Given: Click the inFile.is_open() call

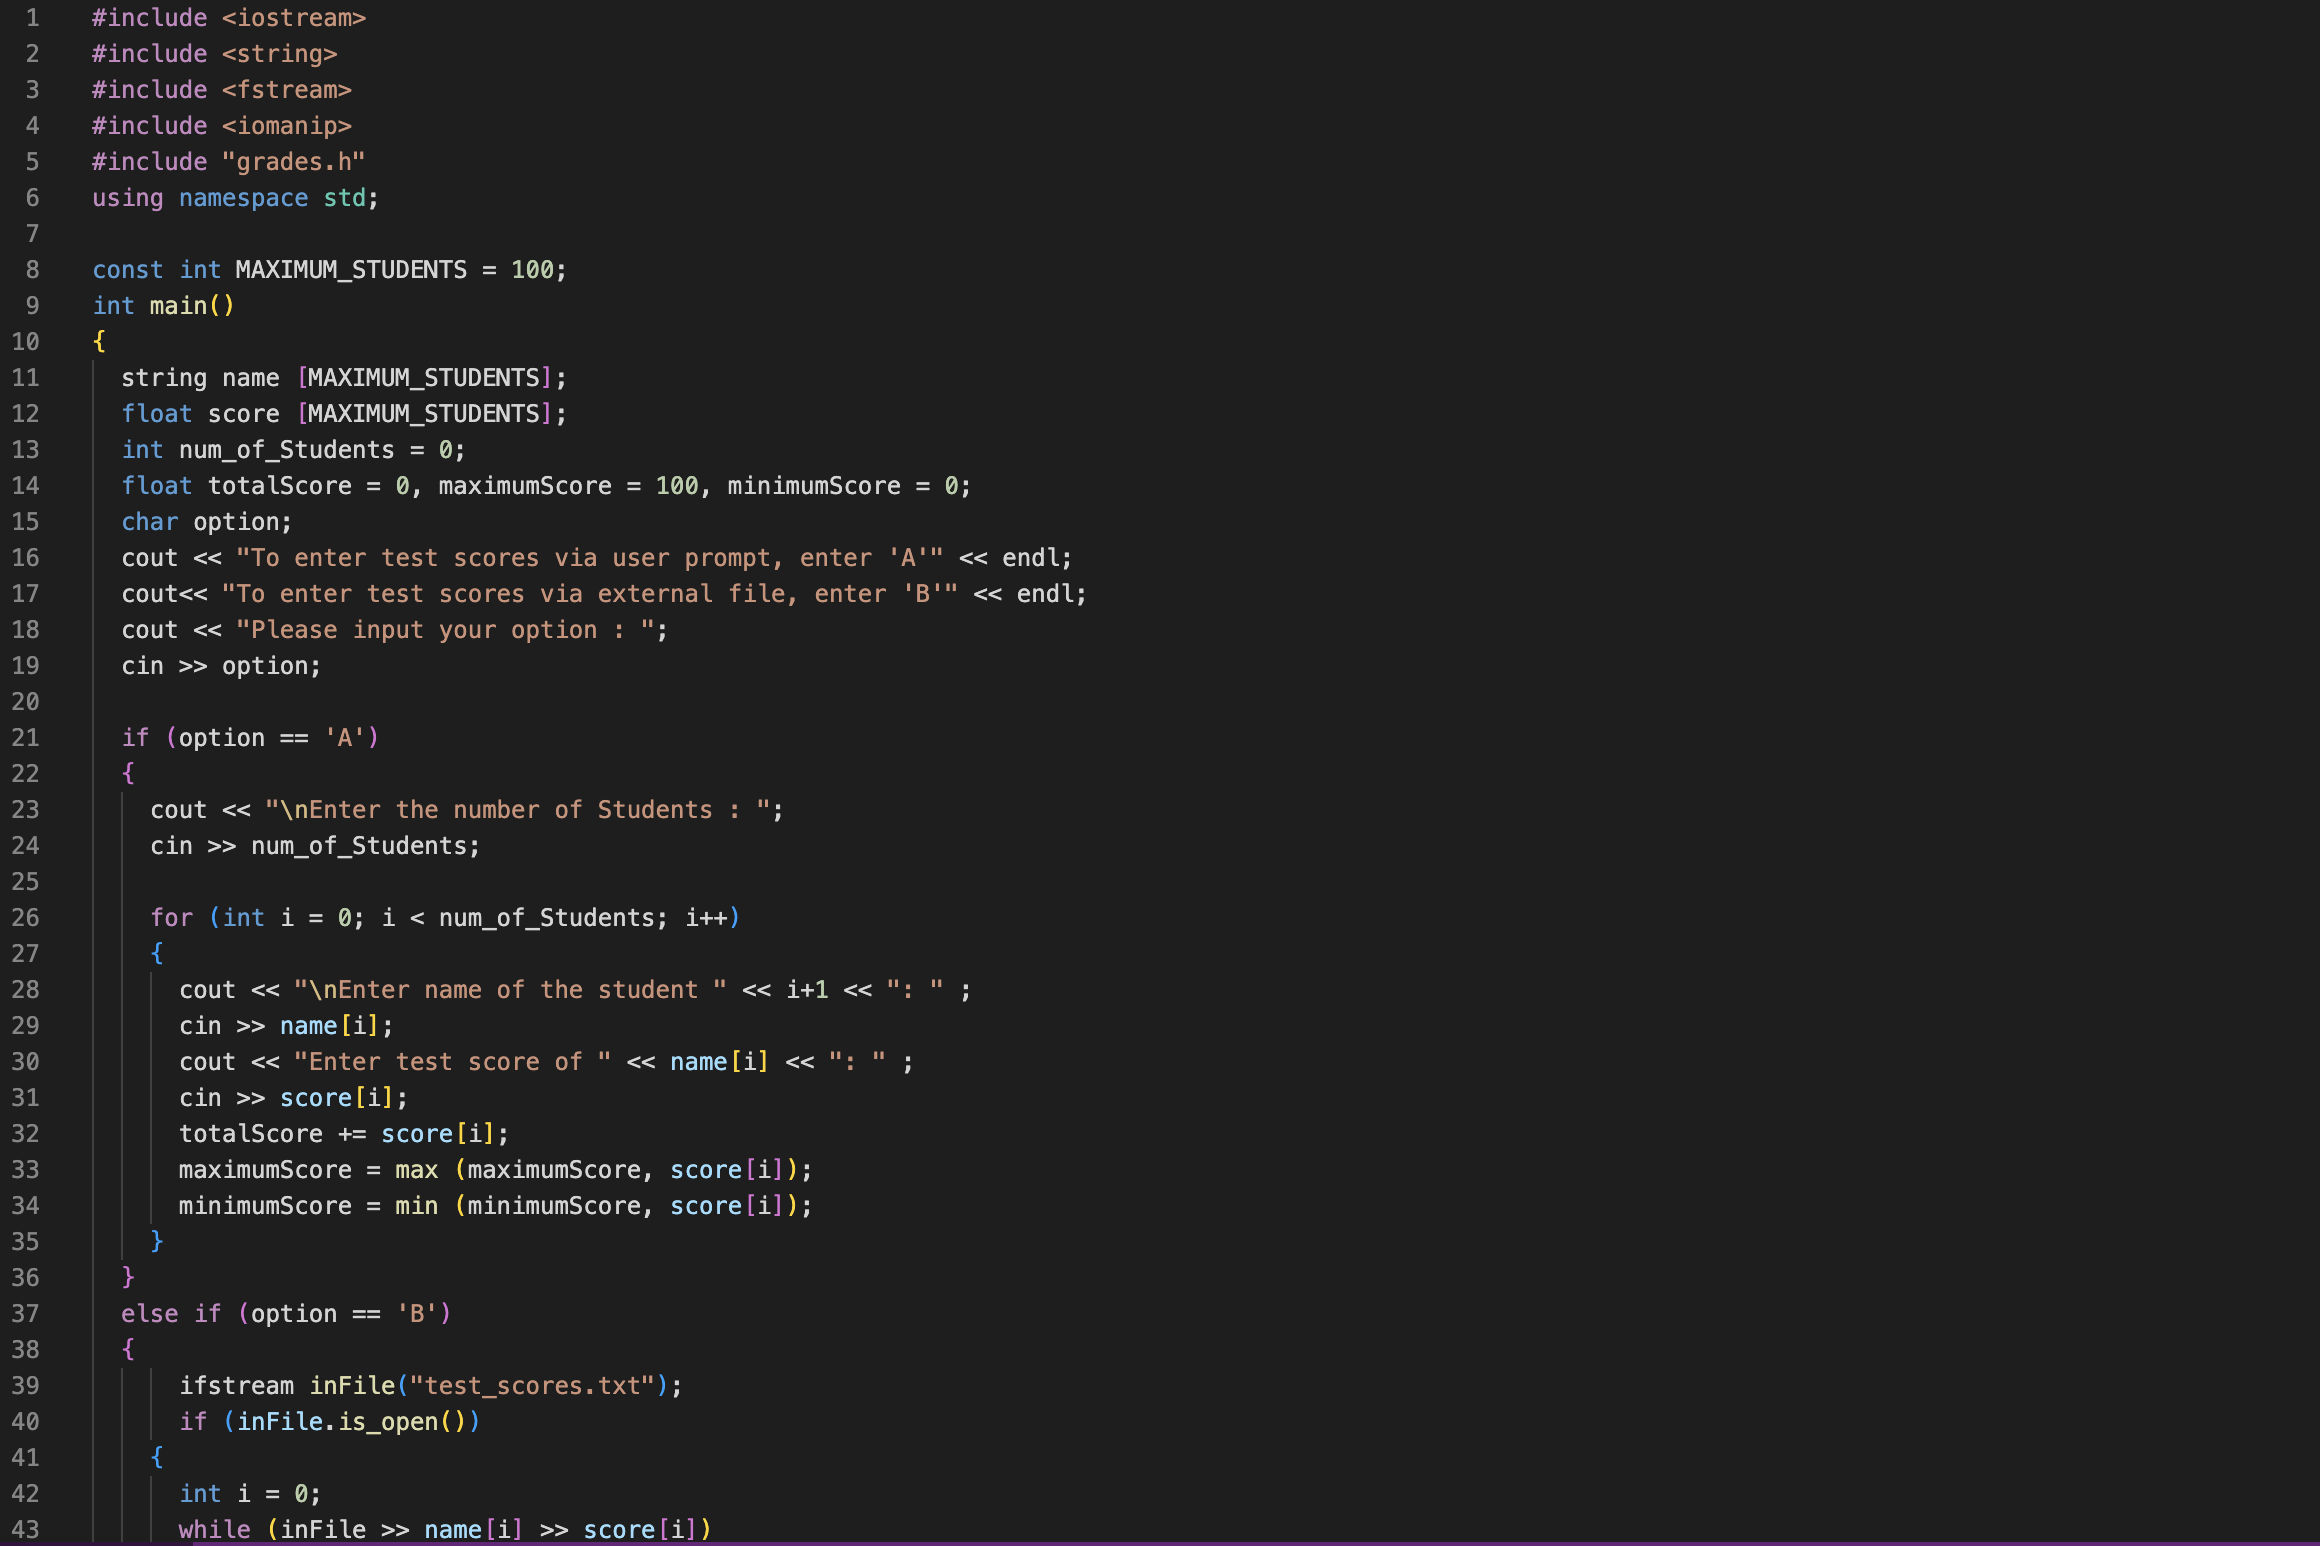Looking at the screenshot, I should [x=351, y=1422].
